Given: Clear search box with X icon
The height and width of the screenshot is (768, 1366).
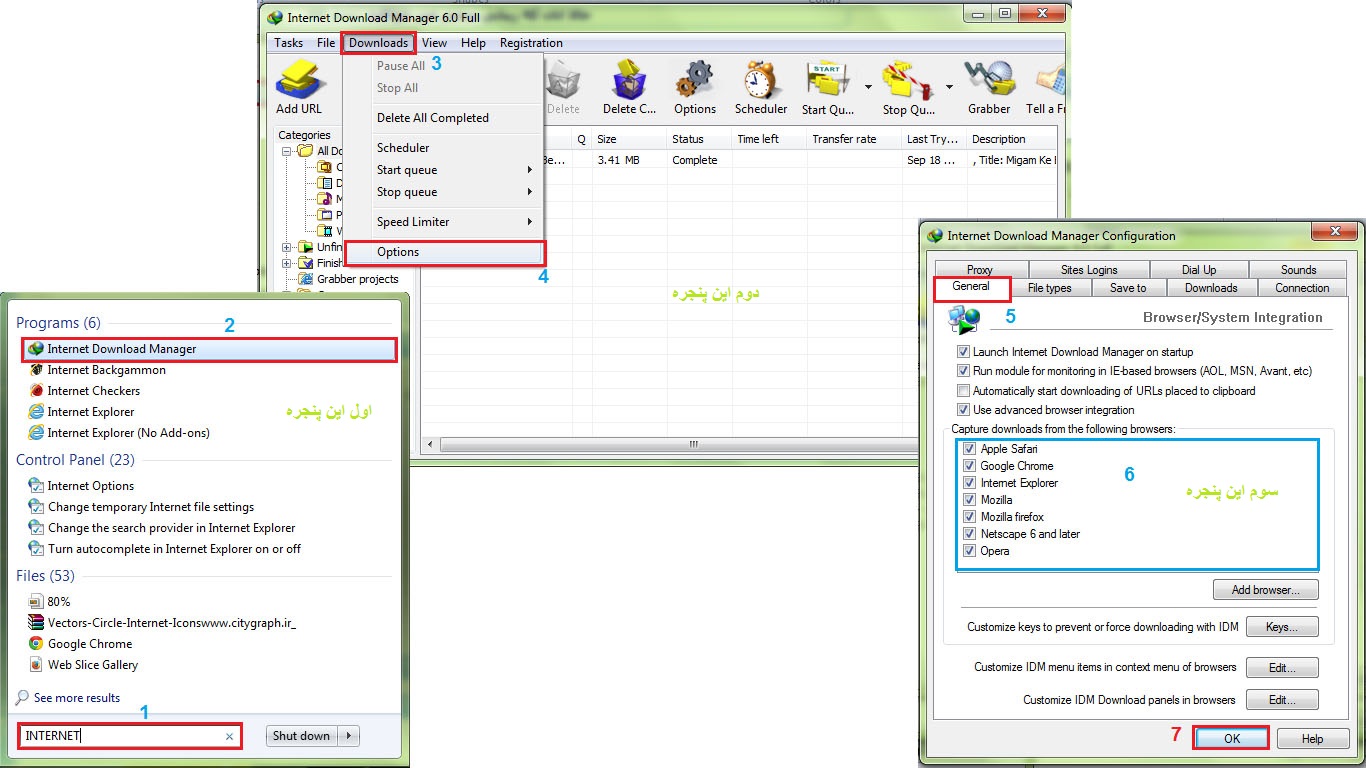Looking at the screenshot, I should (229, 737).
